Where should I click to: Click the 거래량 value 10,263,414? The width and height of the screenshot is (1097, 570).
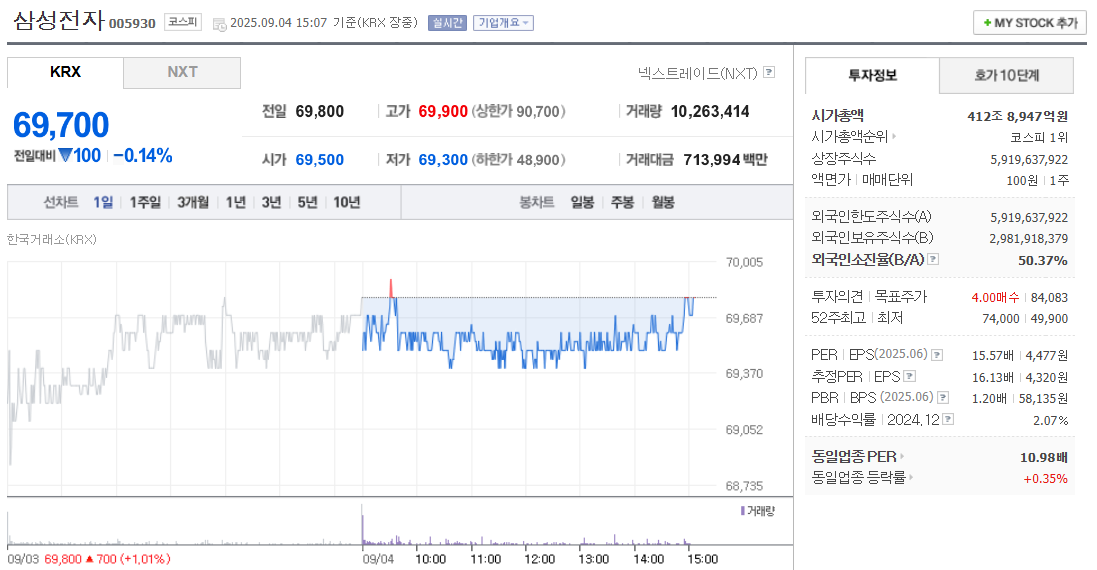[710, 112]
